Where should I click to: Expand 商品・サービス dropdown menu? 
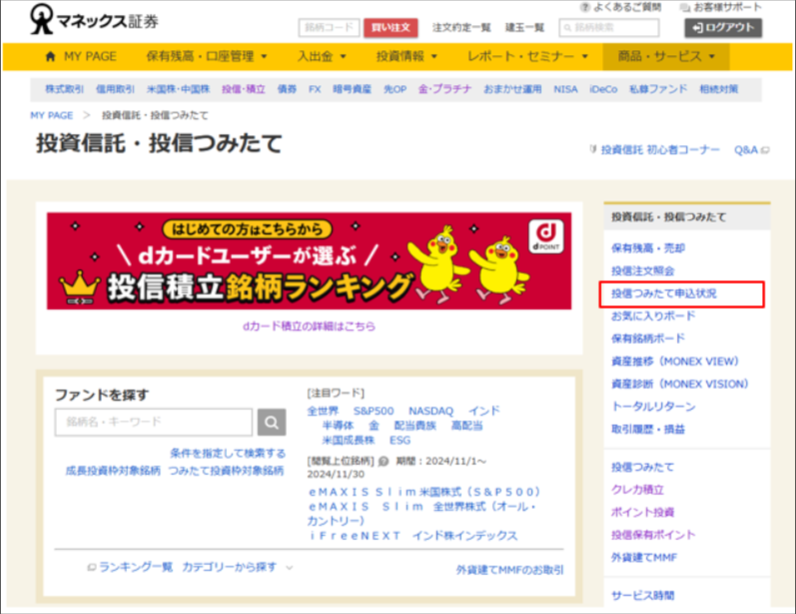point(666,56)
